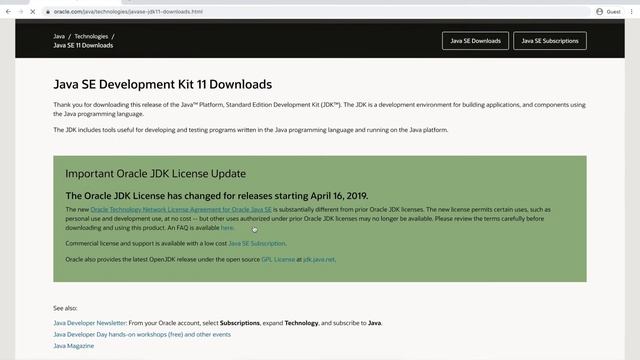Click heading Java SE Development Kit 11 Downloads
The width and height of the screenshot is (640, 360).
pyautogui.click(x=162, y=84)
